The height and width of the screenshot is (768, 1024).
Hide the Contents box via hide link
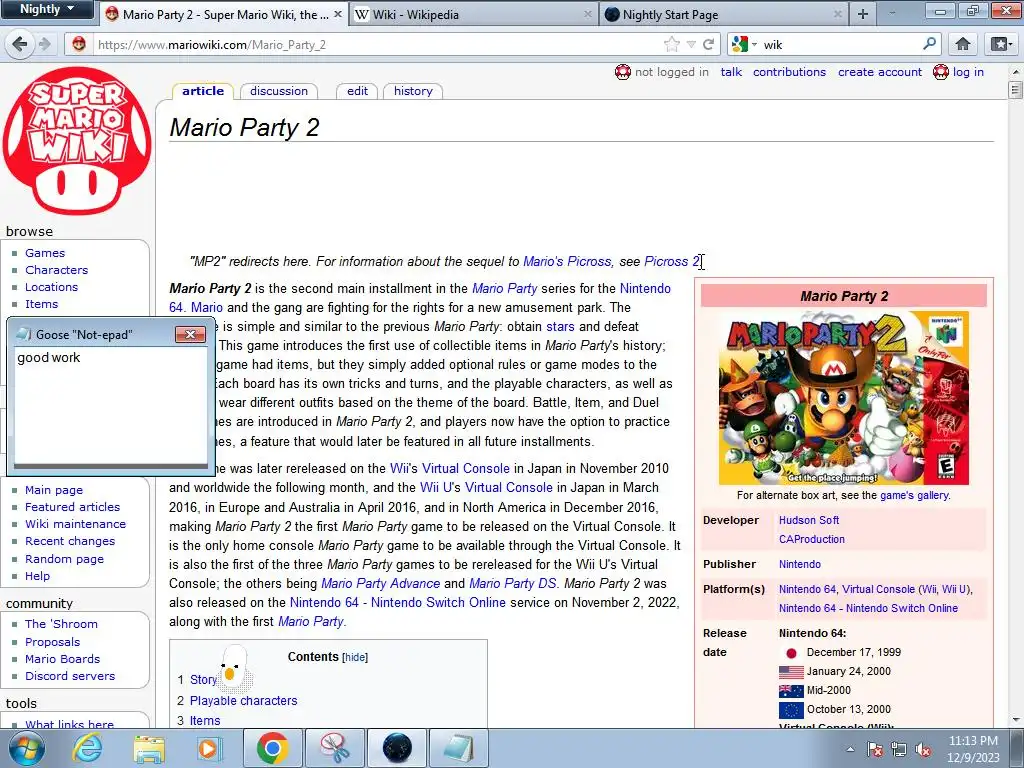coord(355,657)
